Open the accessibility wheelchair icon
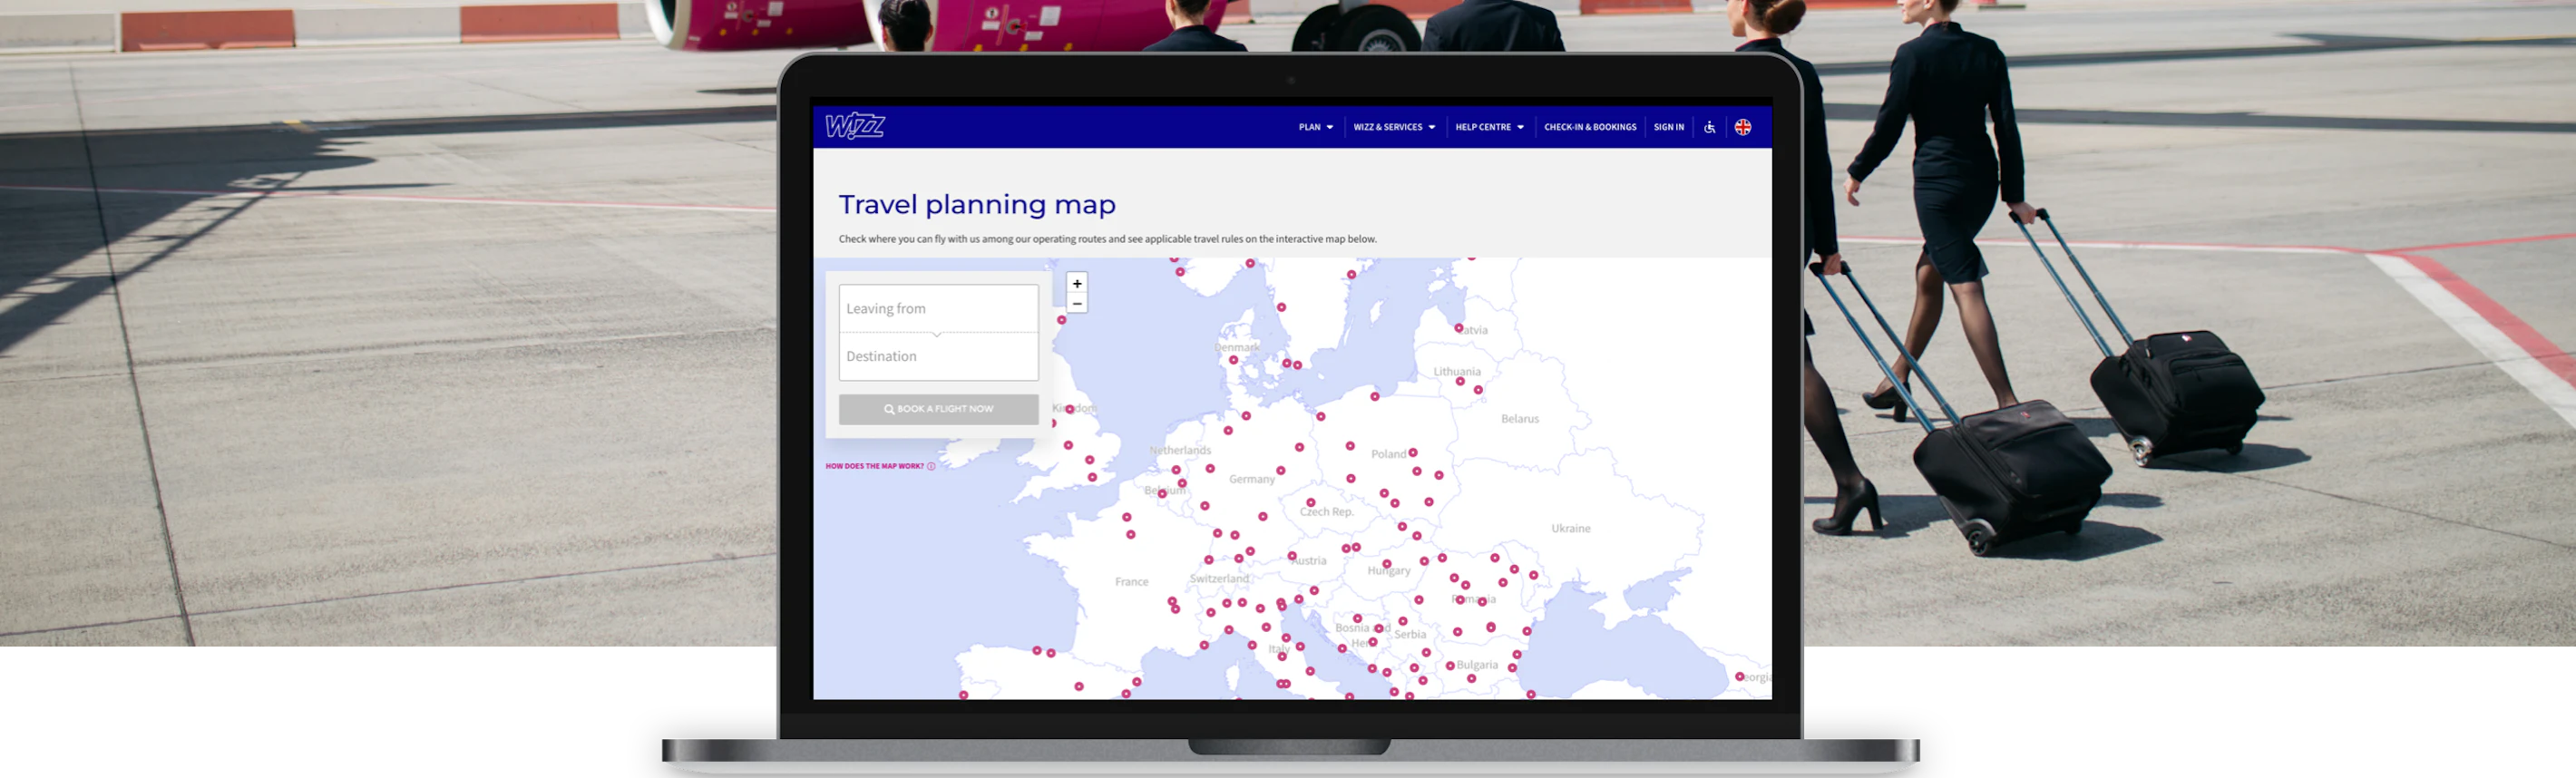 [1710, 127]
